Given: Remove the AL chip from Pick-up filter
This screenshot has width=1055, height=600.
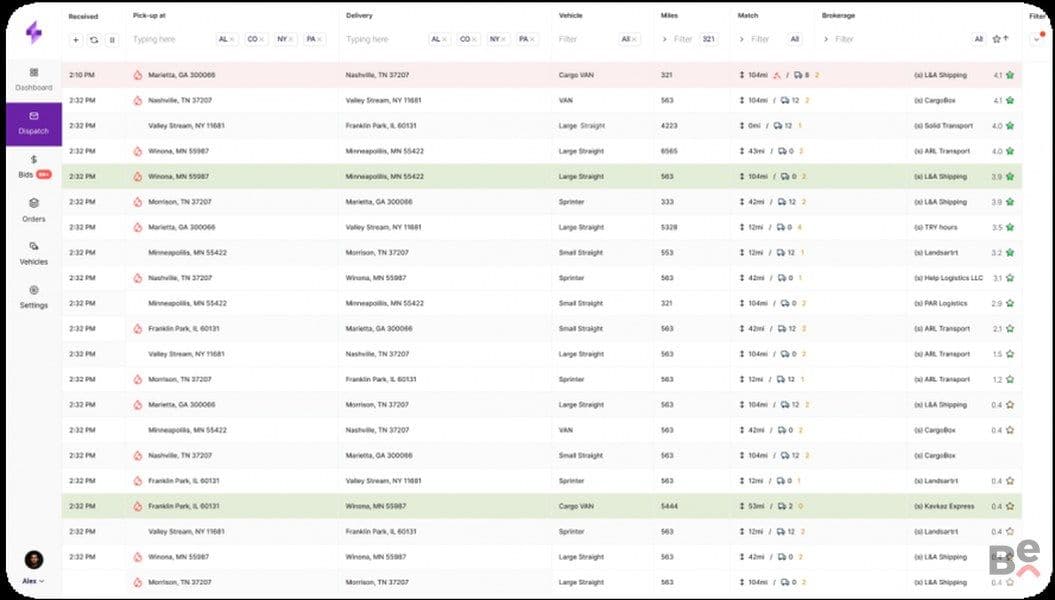Looking at the screenshot, I should coord(232,40).
